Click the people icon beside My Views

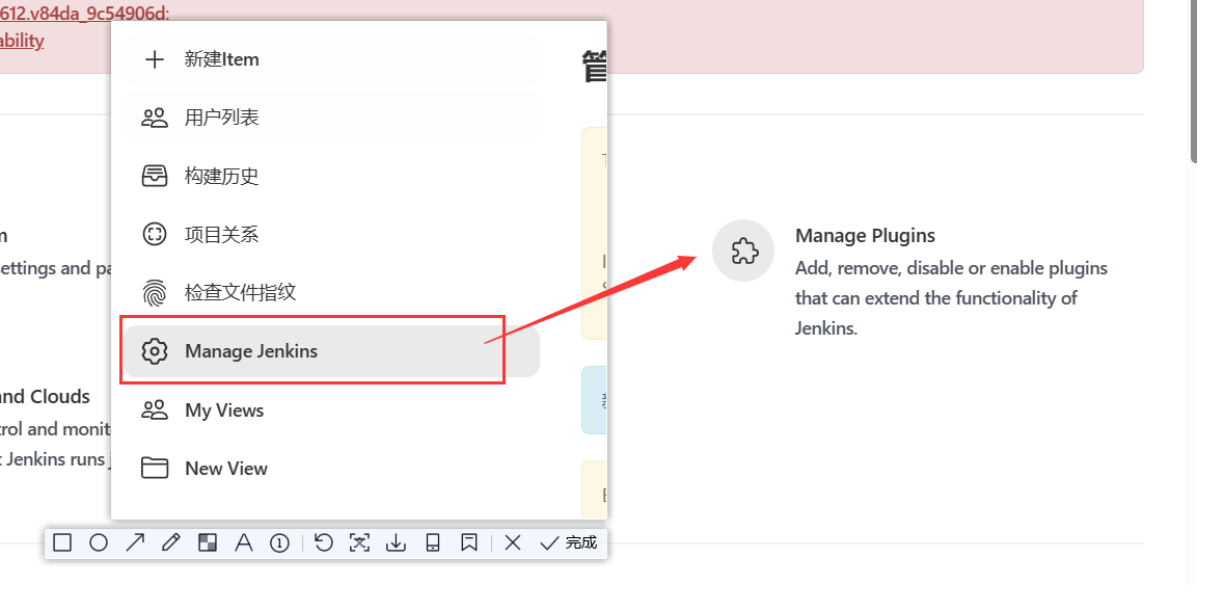(x=154, y=410)
